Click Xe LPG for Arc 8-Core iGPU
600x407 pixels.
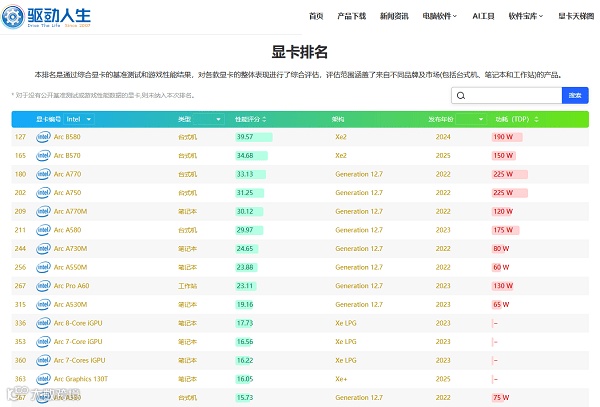[346, 323]
